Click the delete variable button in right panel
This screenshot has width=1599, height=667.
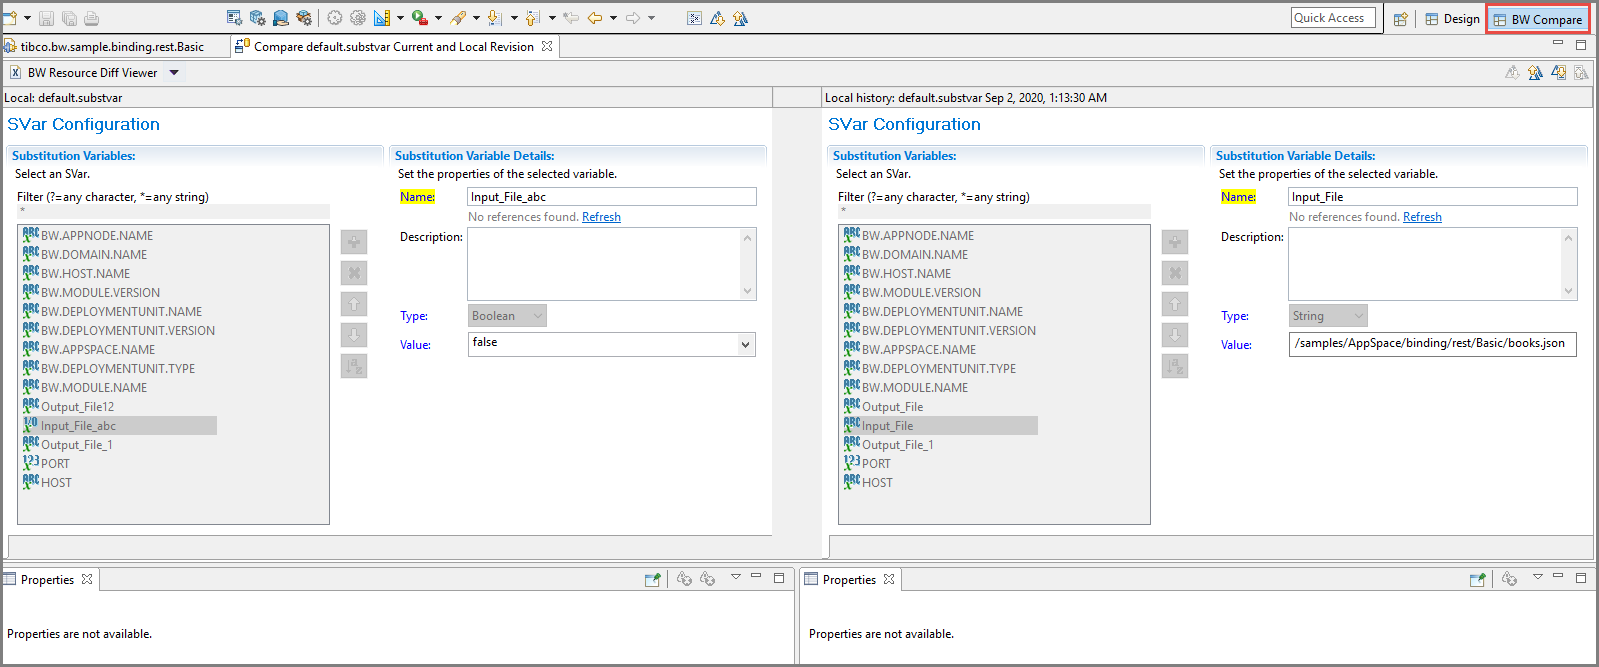1175,273
